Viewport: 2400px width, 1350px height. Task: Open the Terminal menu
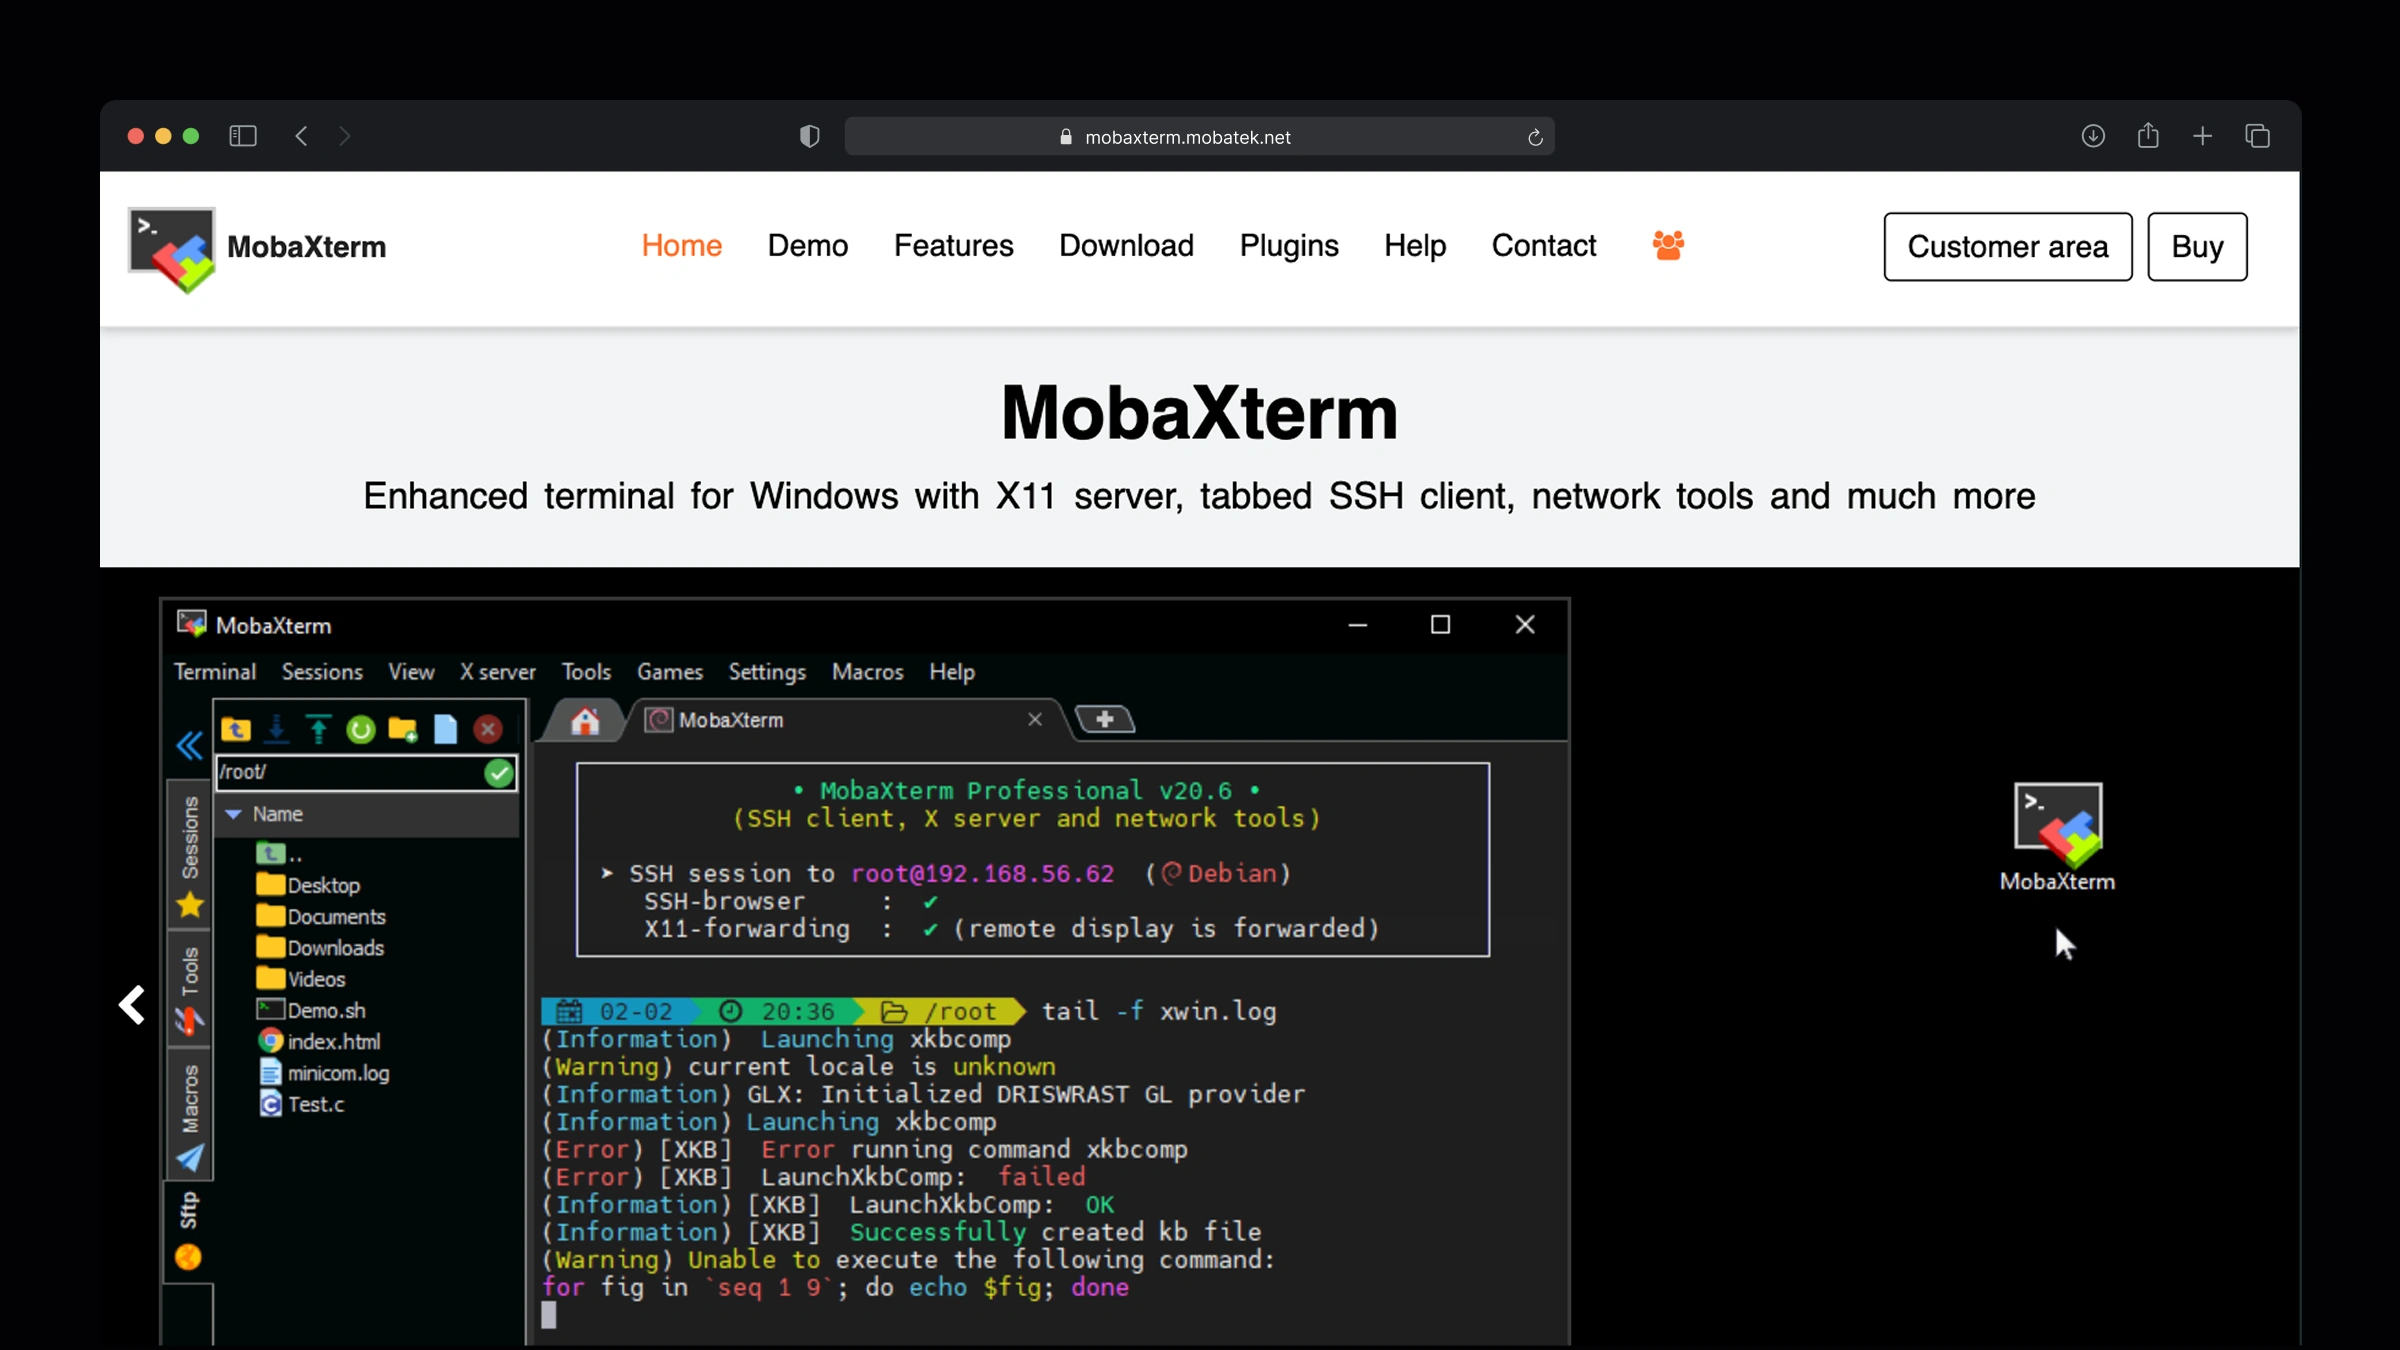click(x=215, y=672)
